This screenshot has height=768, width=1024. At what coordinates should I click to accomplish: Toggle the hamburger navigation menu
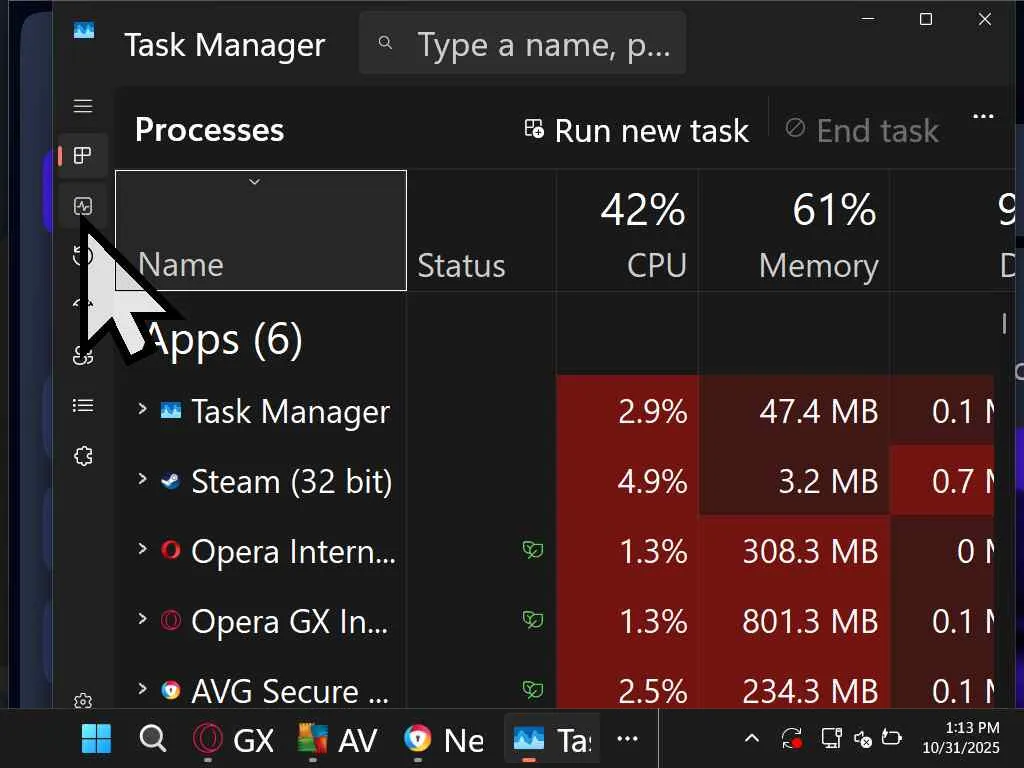[x=83, y=106]
